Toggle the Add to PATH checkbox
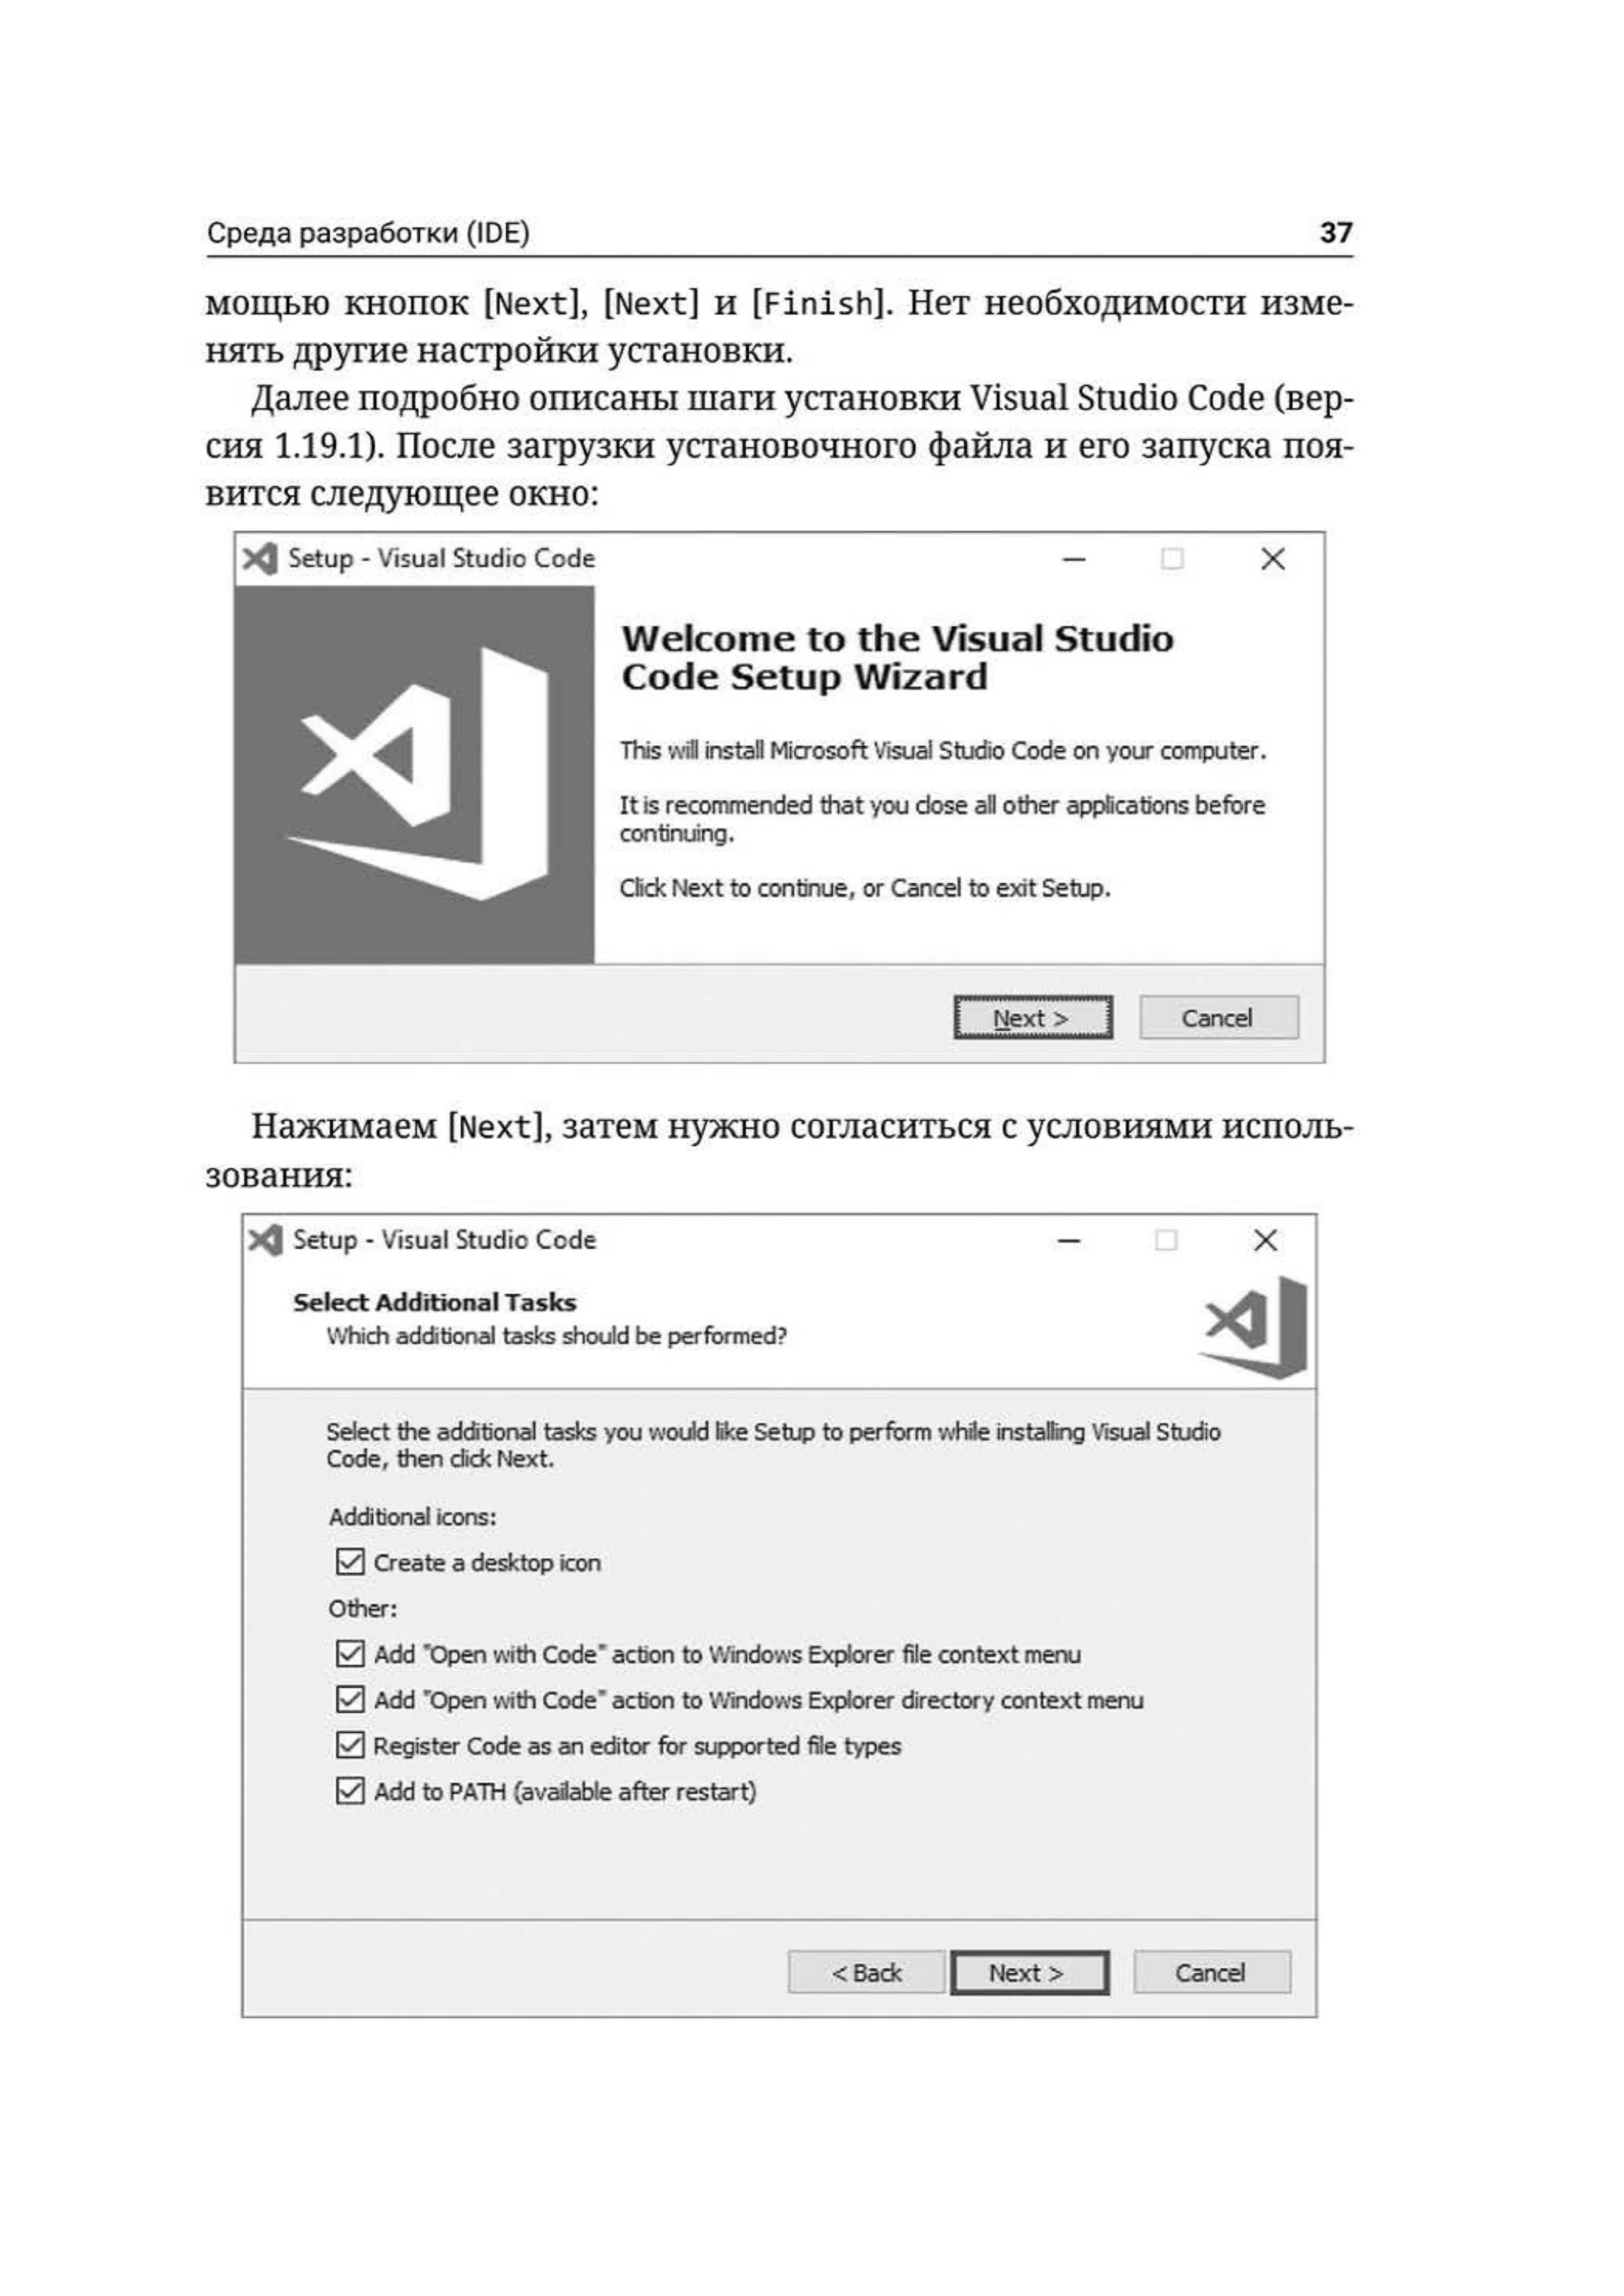Screen dimensions: 1624x2296 (350, 1790)
